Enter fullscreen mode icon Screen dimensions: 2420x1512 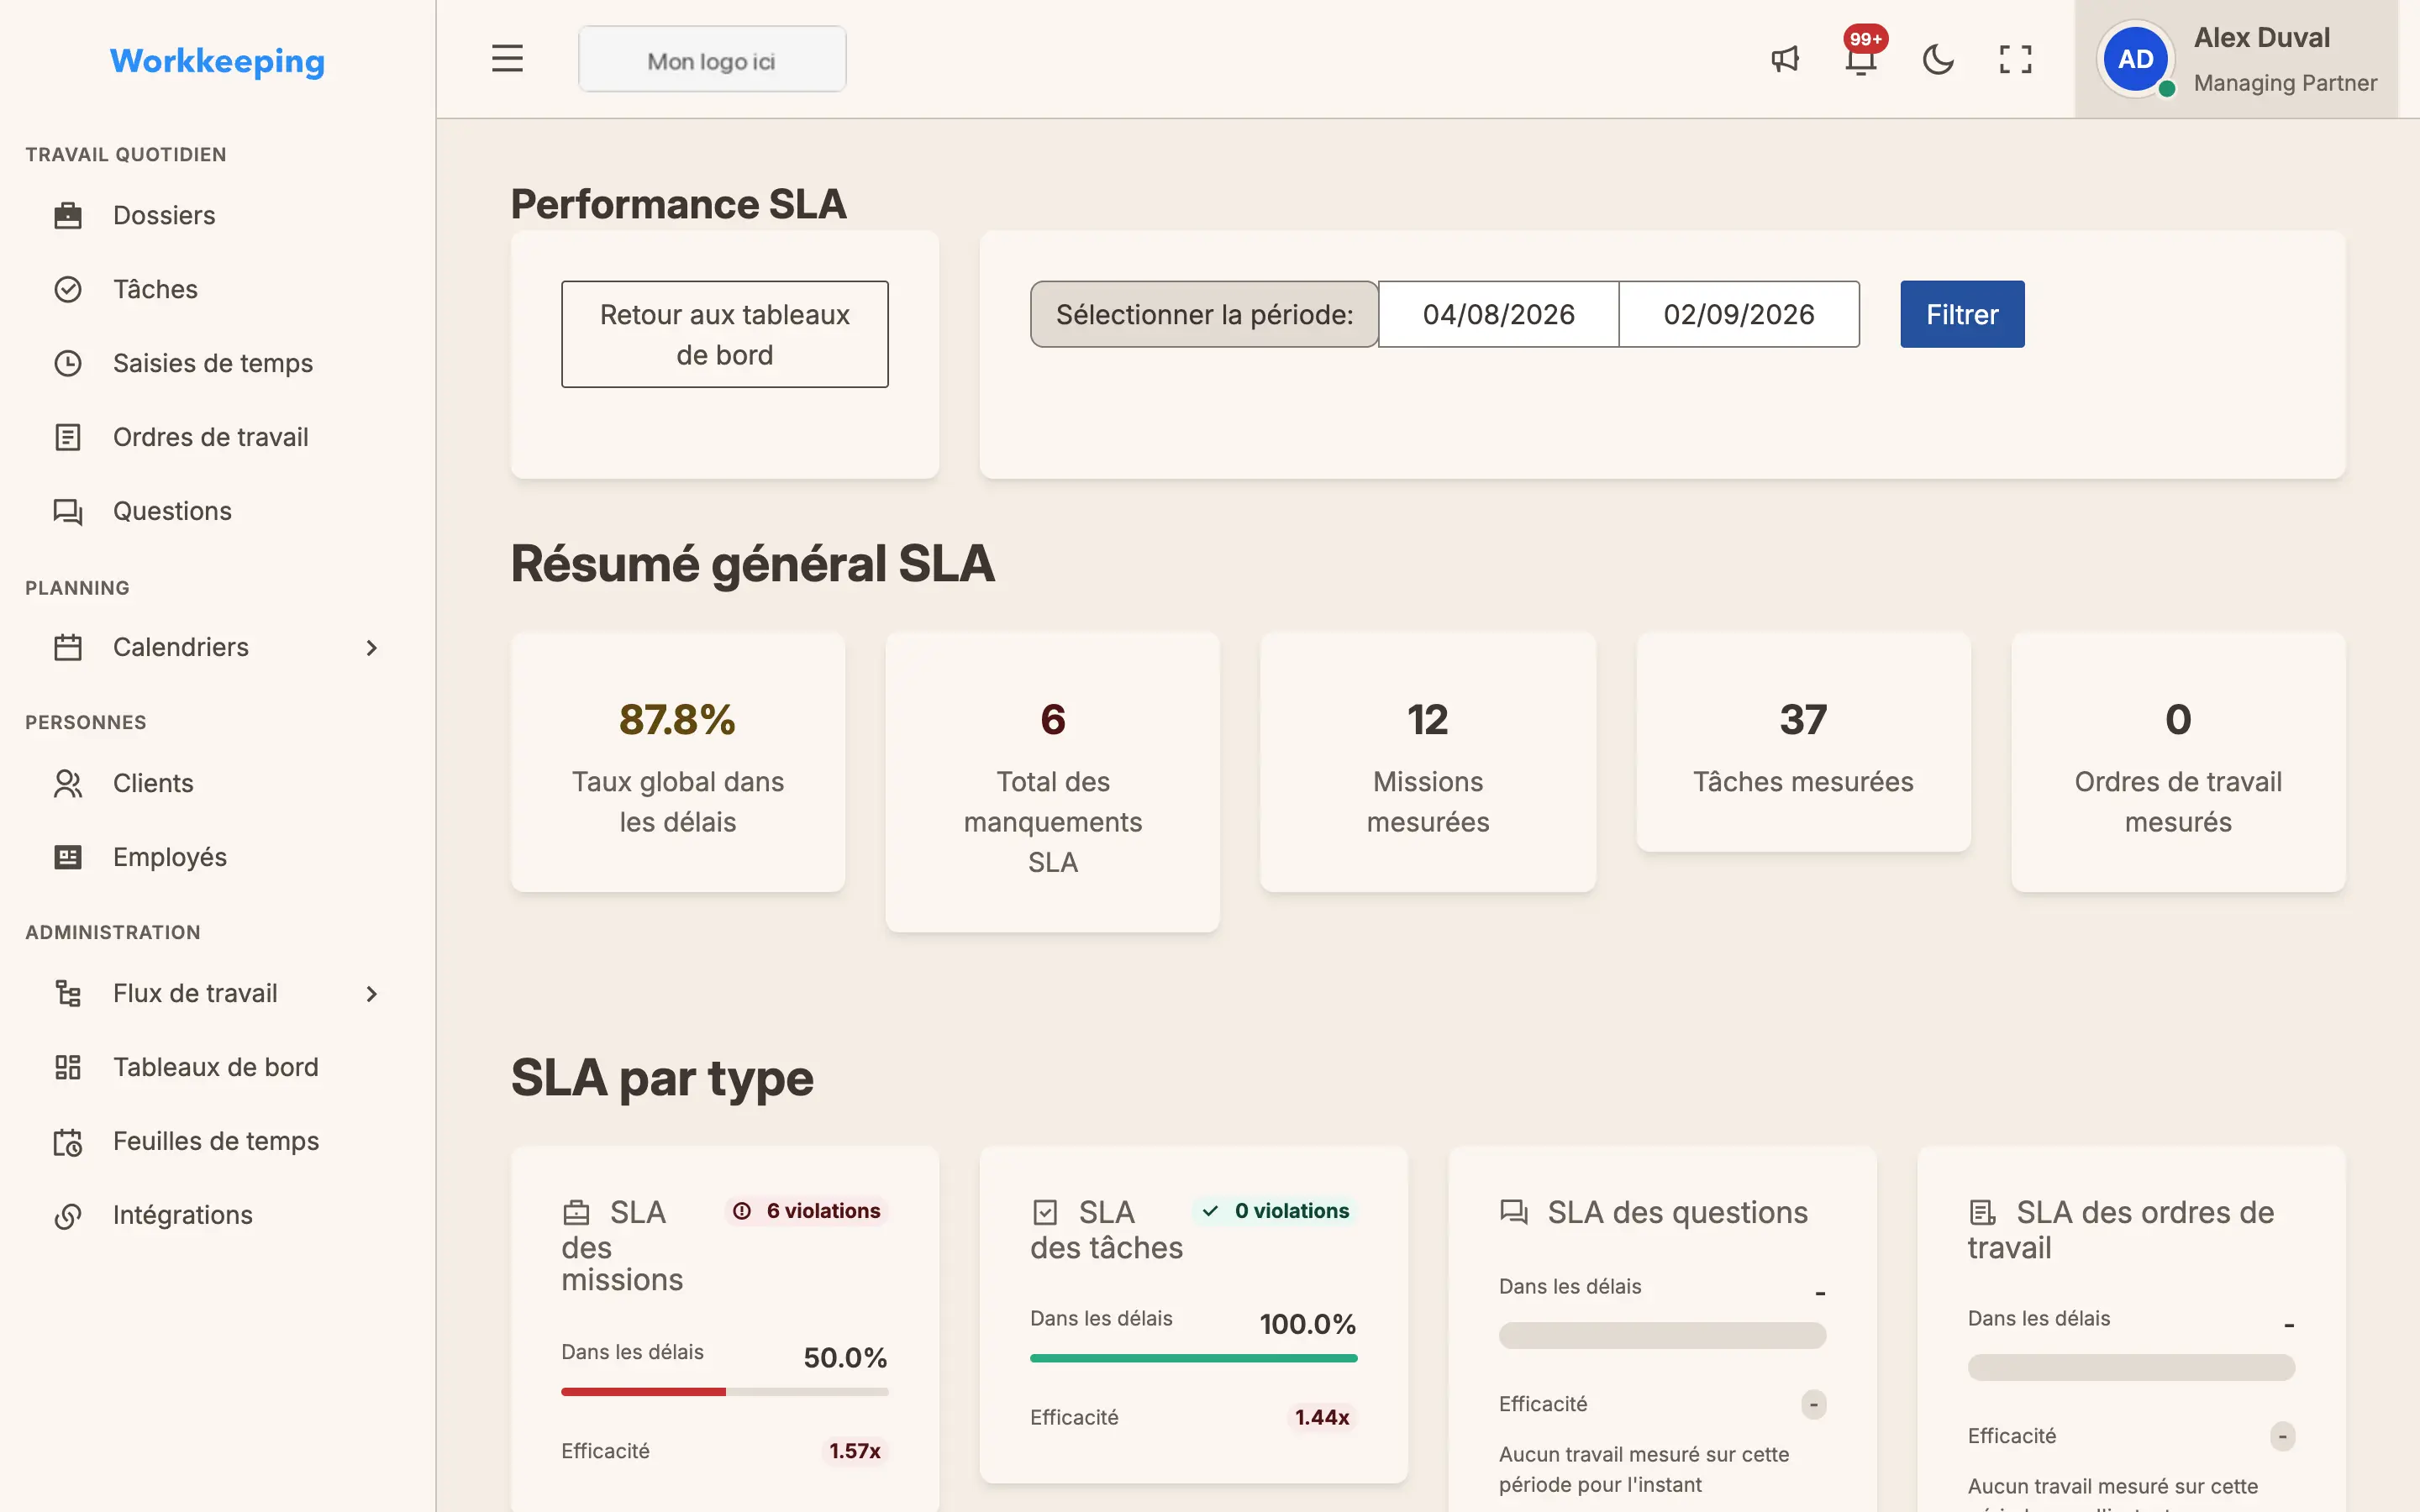pyautogui.click(x=2015, y=59)
